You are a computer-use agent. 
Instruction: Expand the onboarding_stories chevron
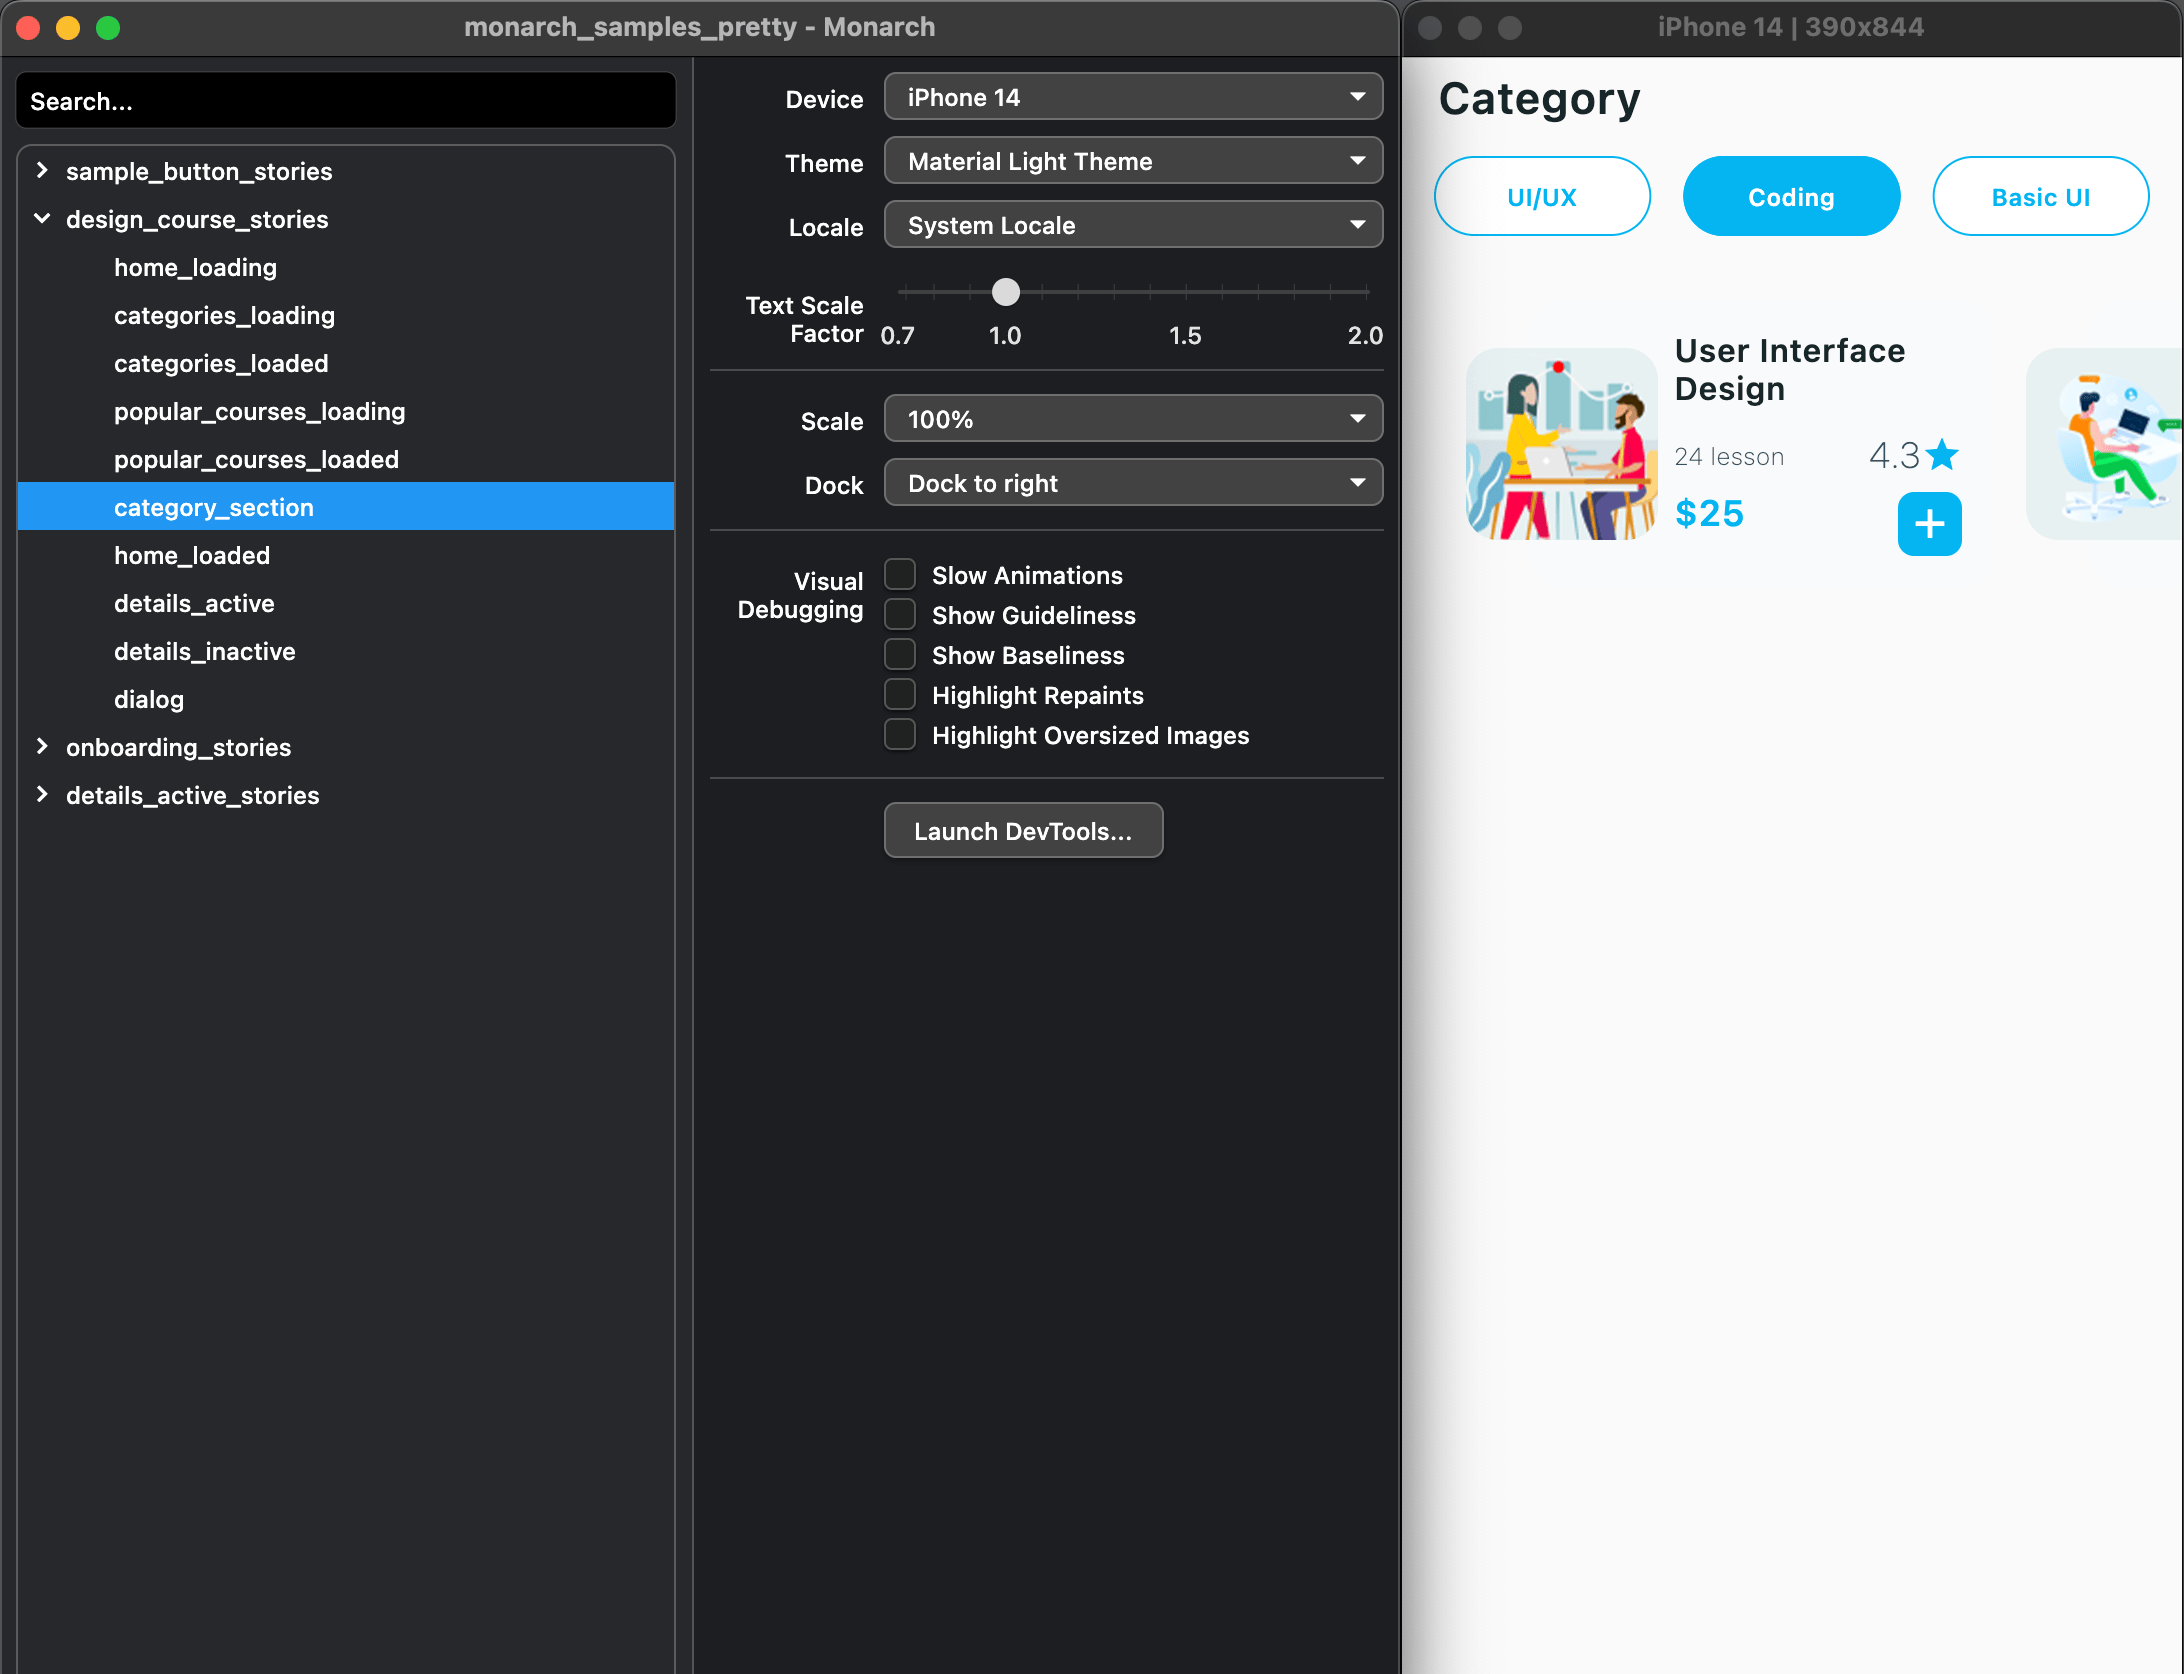(42, 747)
